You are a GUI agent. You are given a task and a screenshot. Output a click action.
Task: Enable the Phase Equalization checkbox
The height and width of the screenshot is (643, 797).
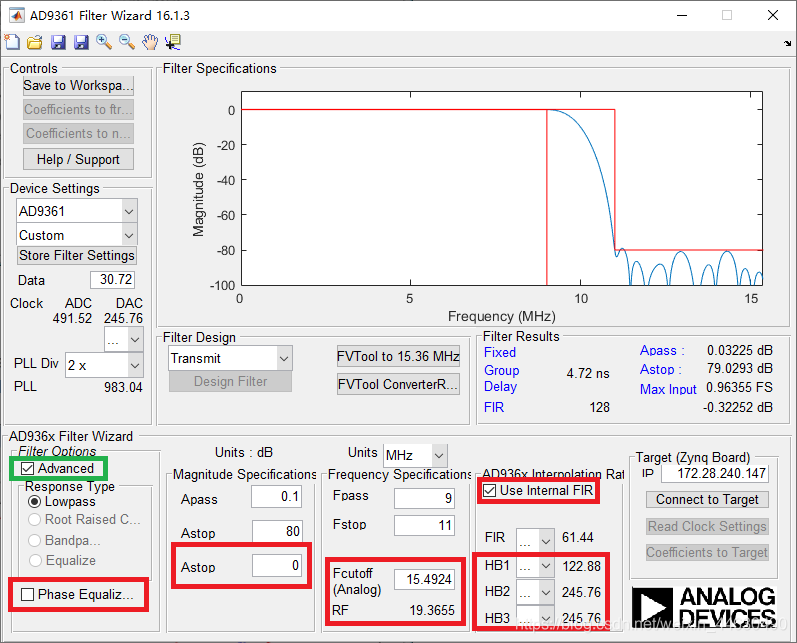tap(27, 594)
